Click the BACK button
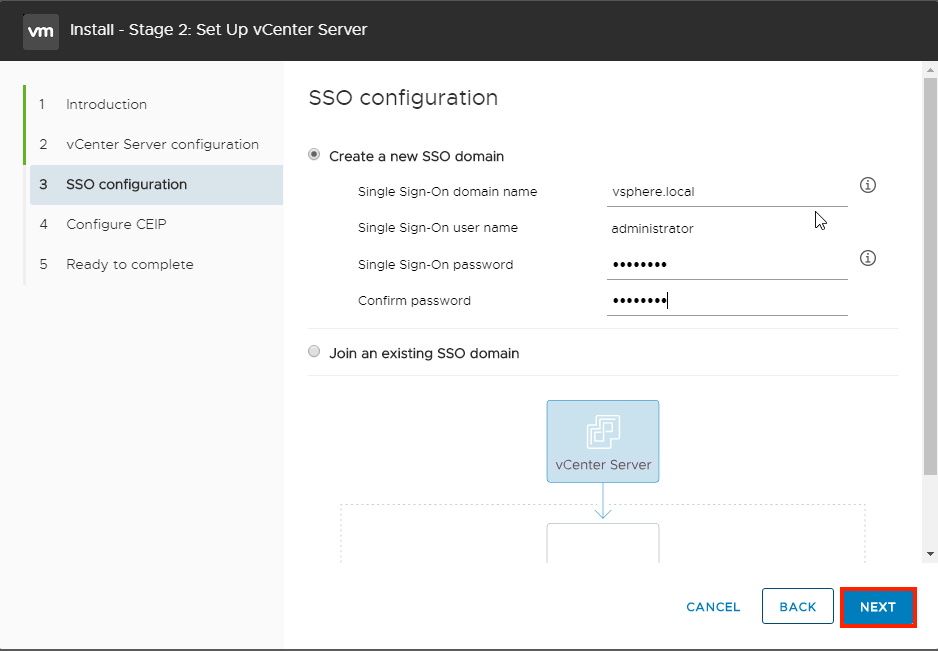This screenshot has height=651, width=938. pyautogui.click(x=797, y=606)
